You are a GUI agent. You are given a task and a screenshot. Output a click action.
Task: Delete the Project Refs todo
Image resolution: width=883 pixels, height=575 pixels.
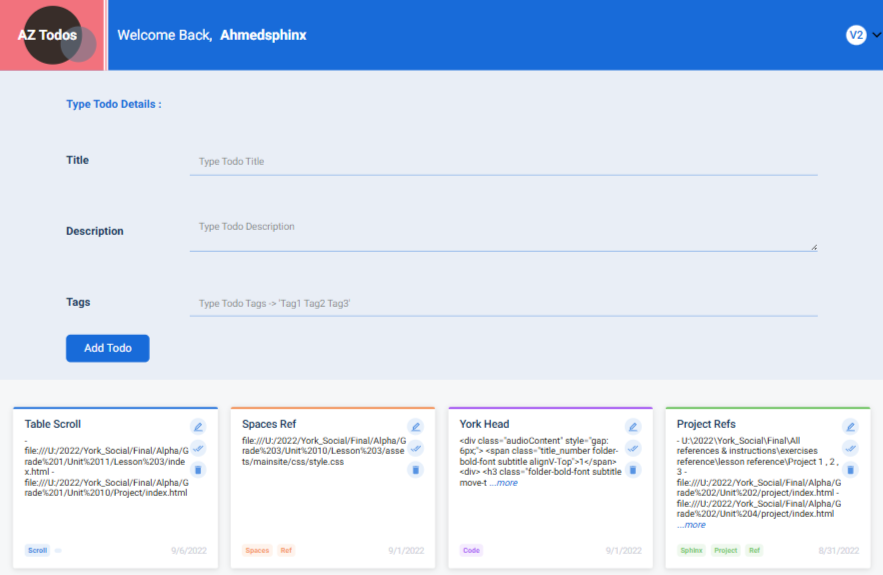click(850, 470)
